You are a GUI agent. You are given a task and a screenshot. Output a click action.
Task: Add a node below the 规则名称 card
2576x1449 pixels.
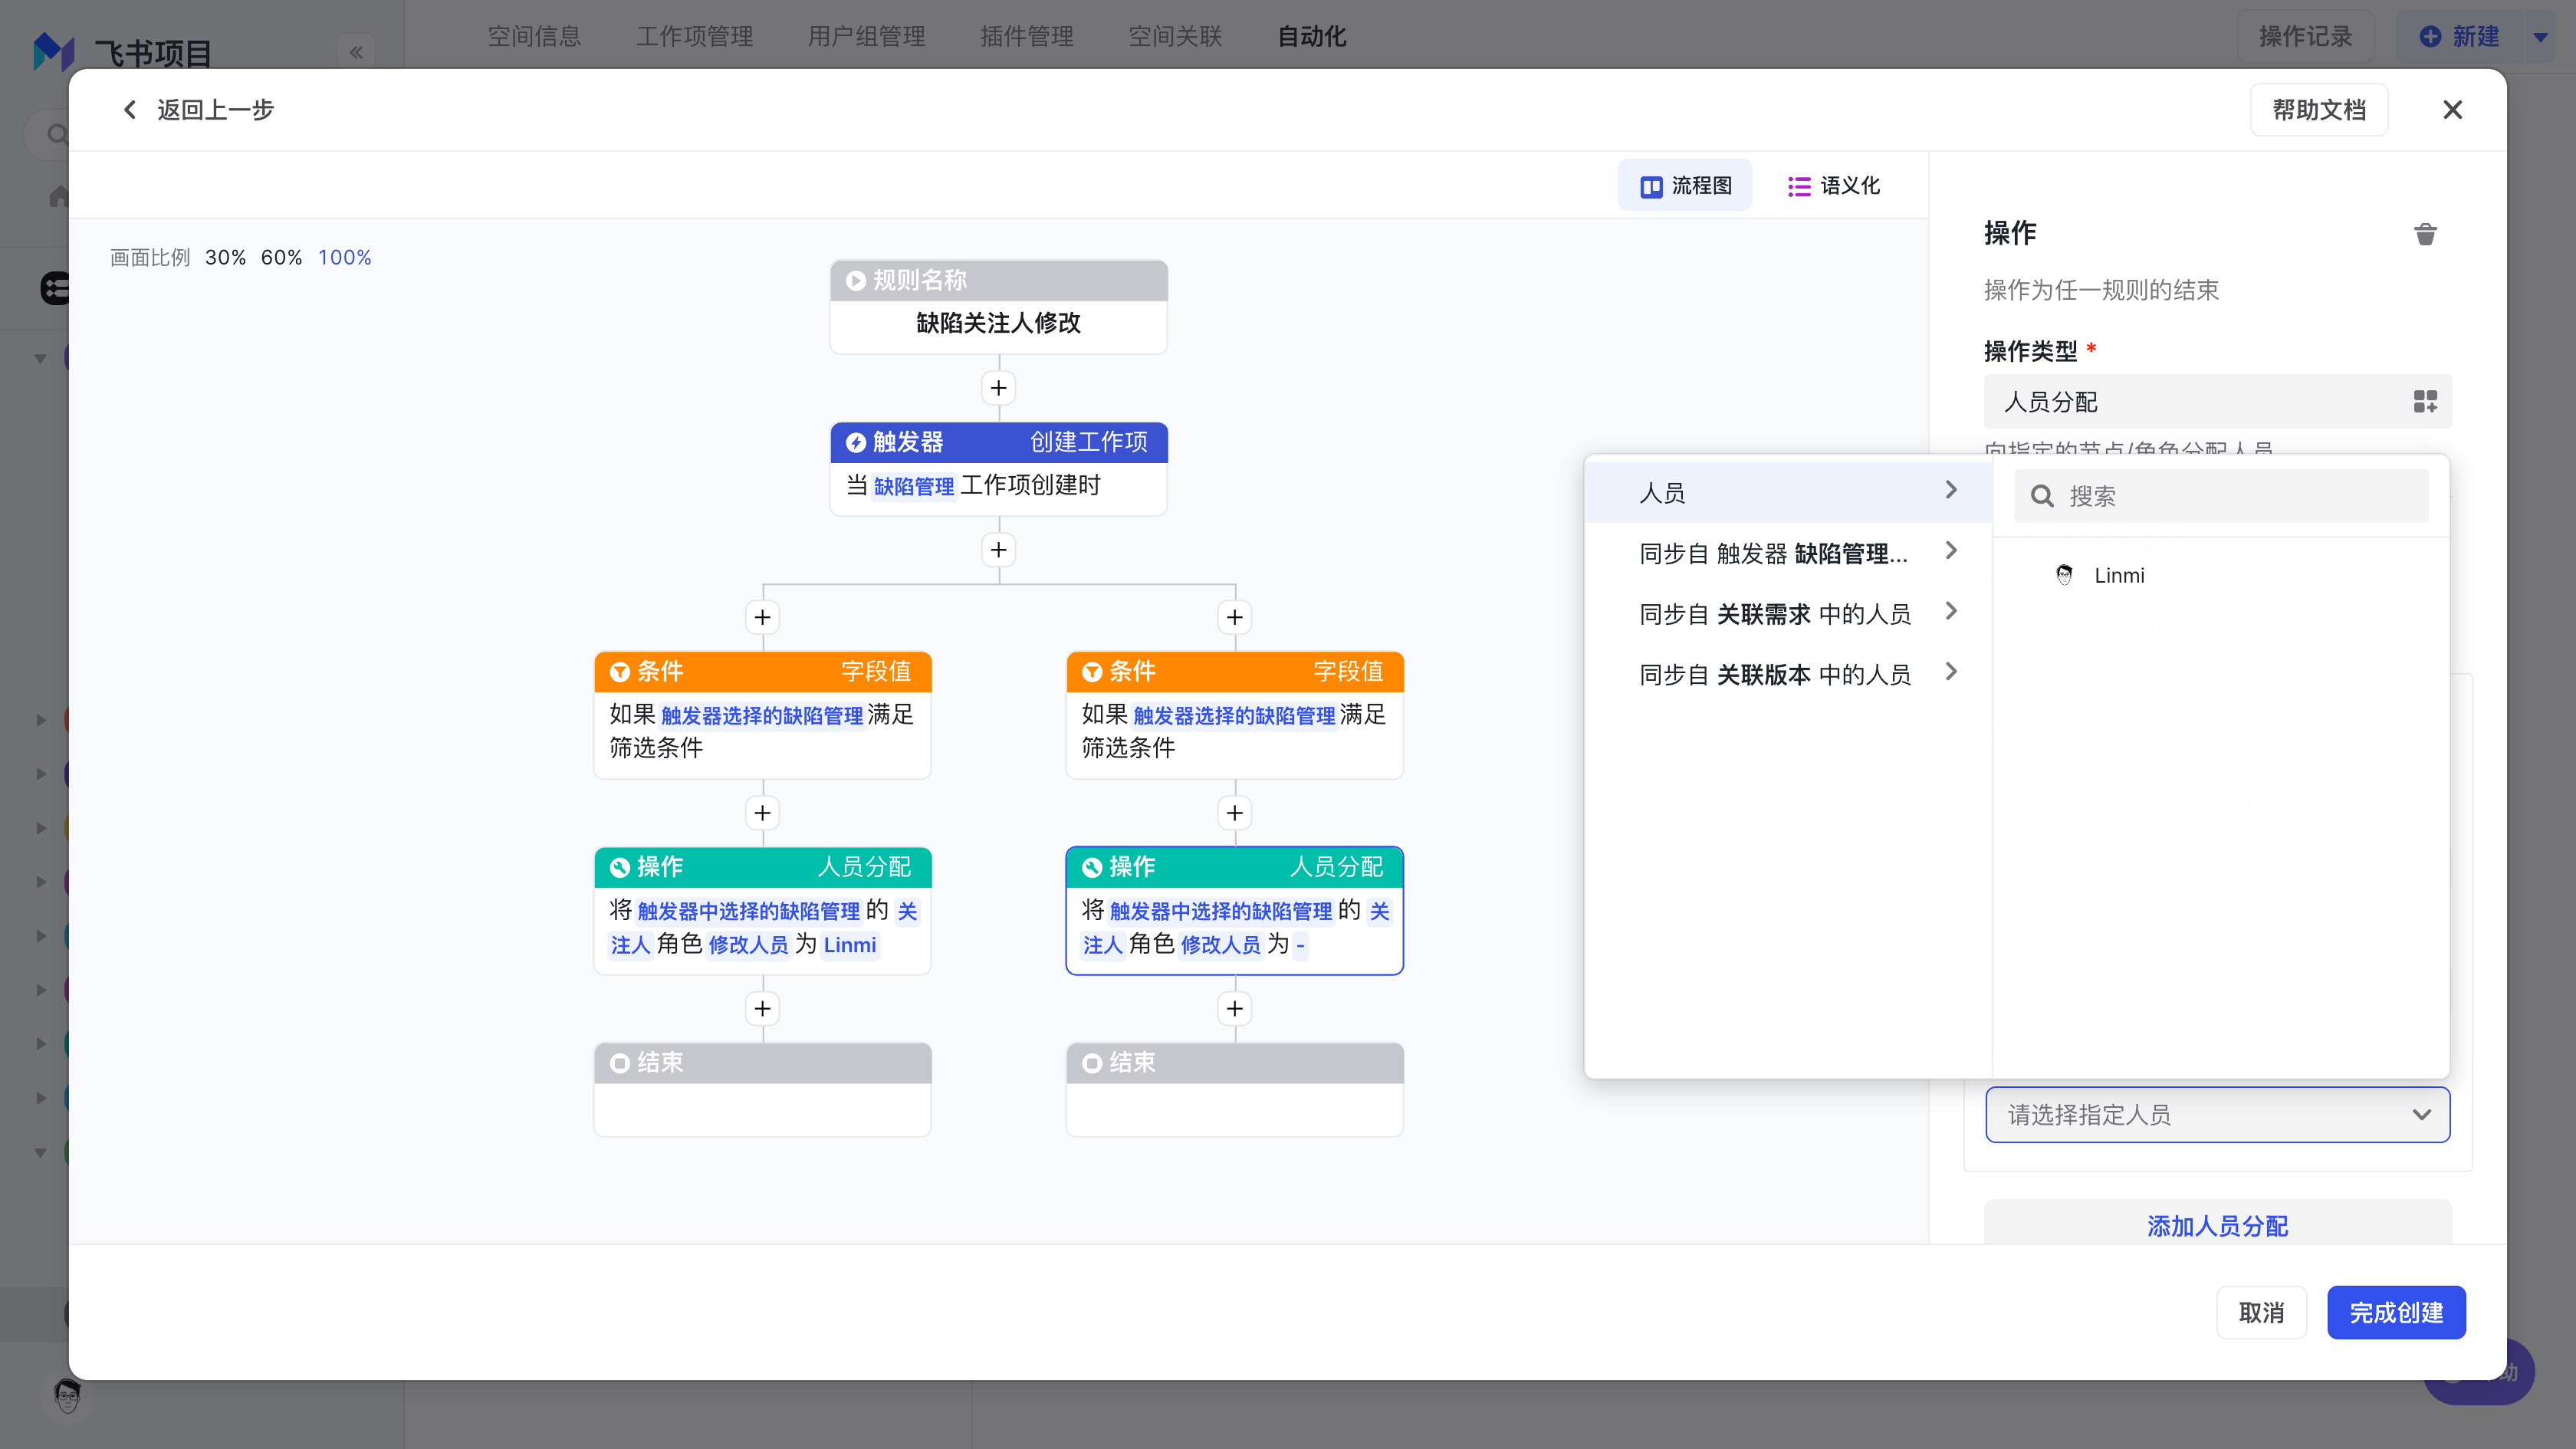[998, 388]
